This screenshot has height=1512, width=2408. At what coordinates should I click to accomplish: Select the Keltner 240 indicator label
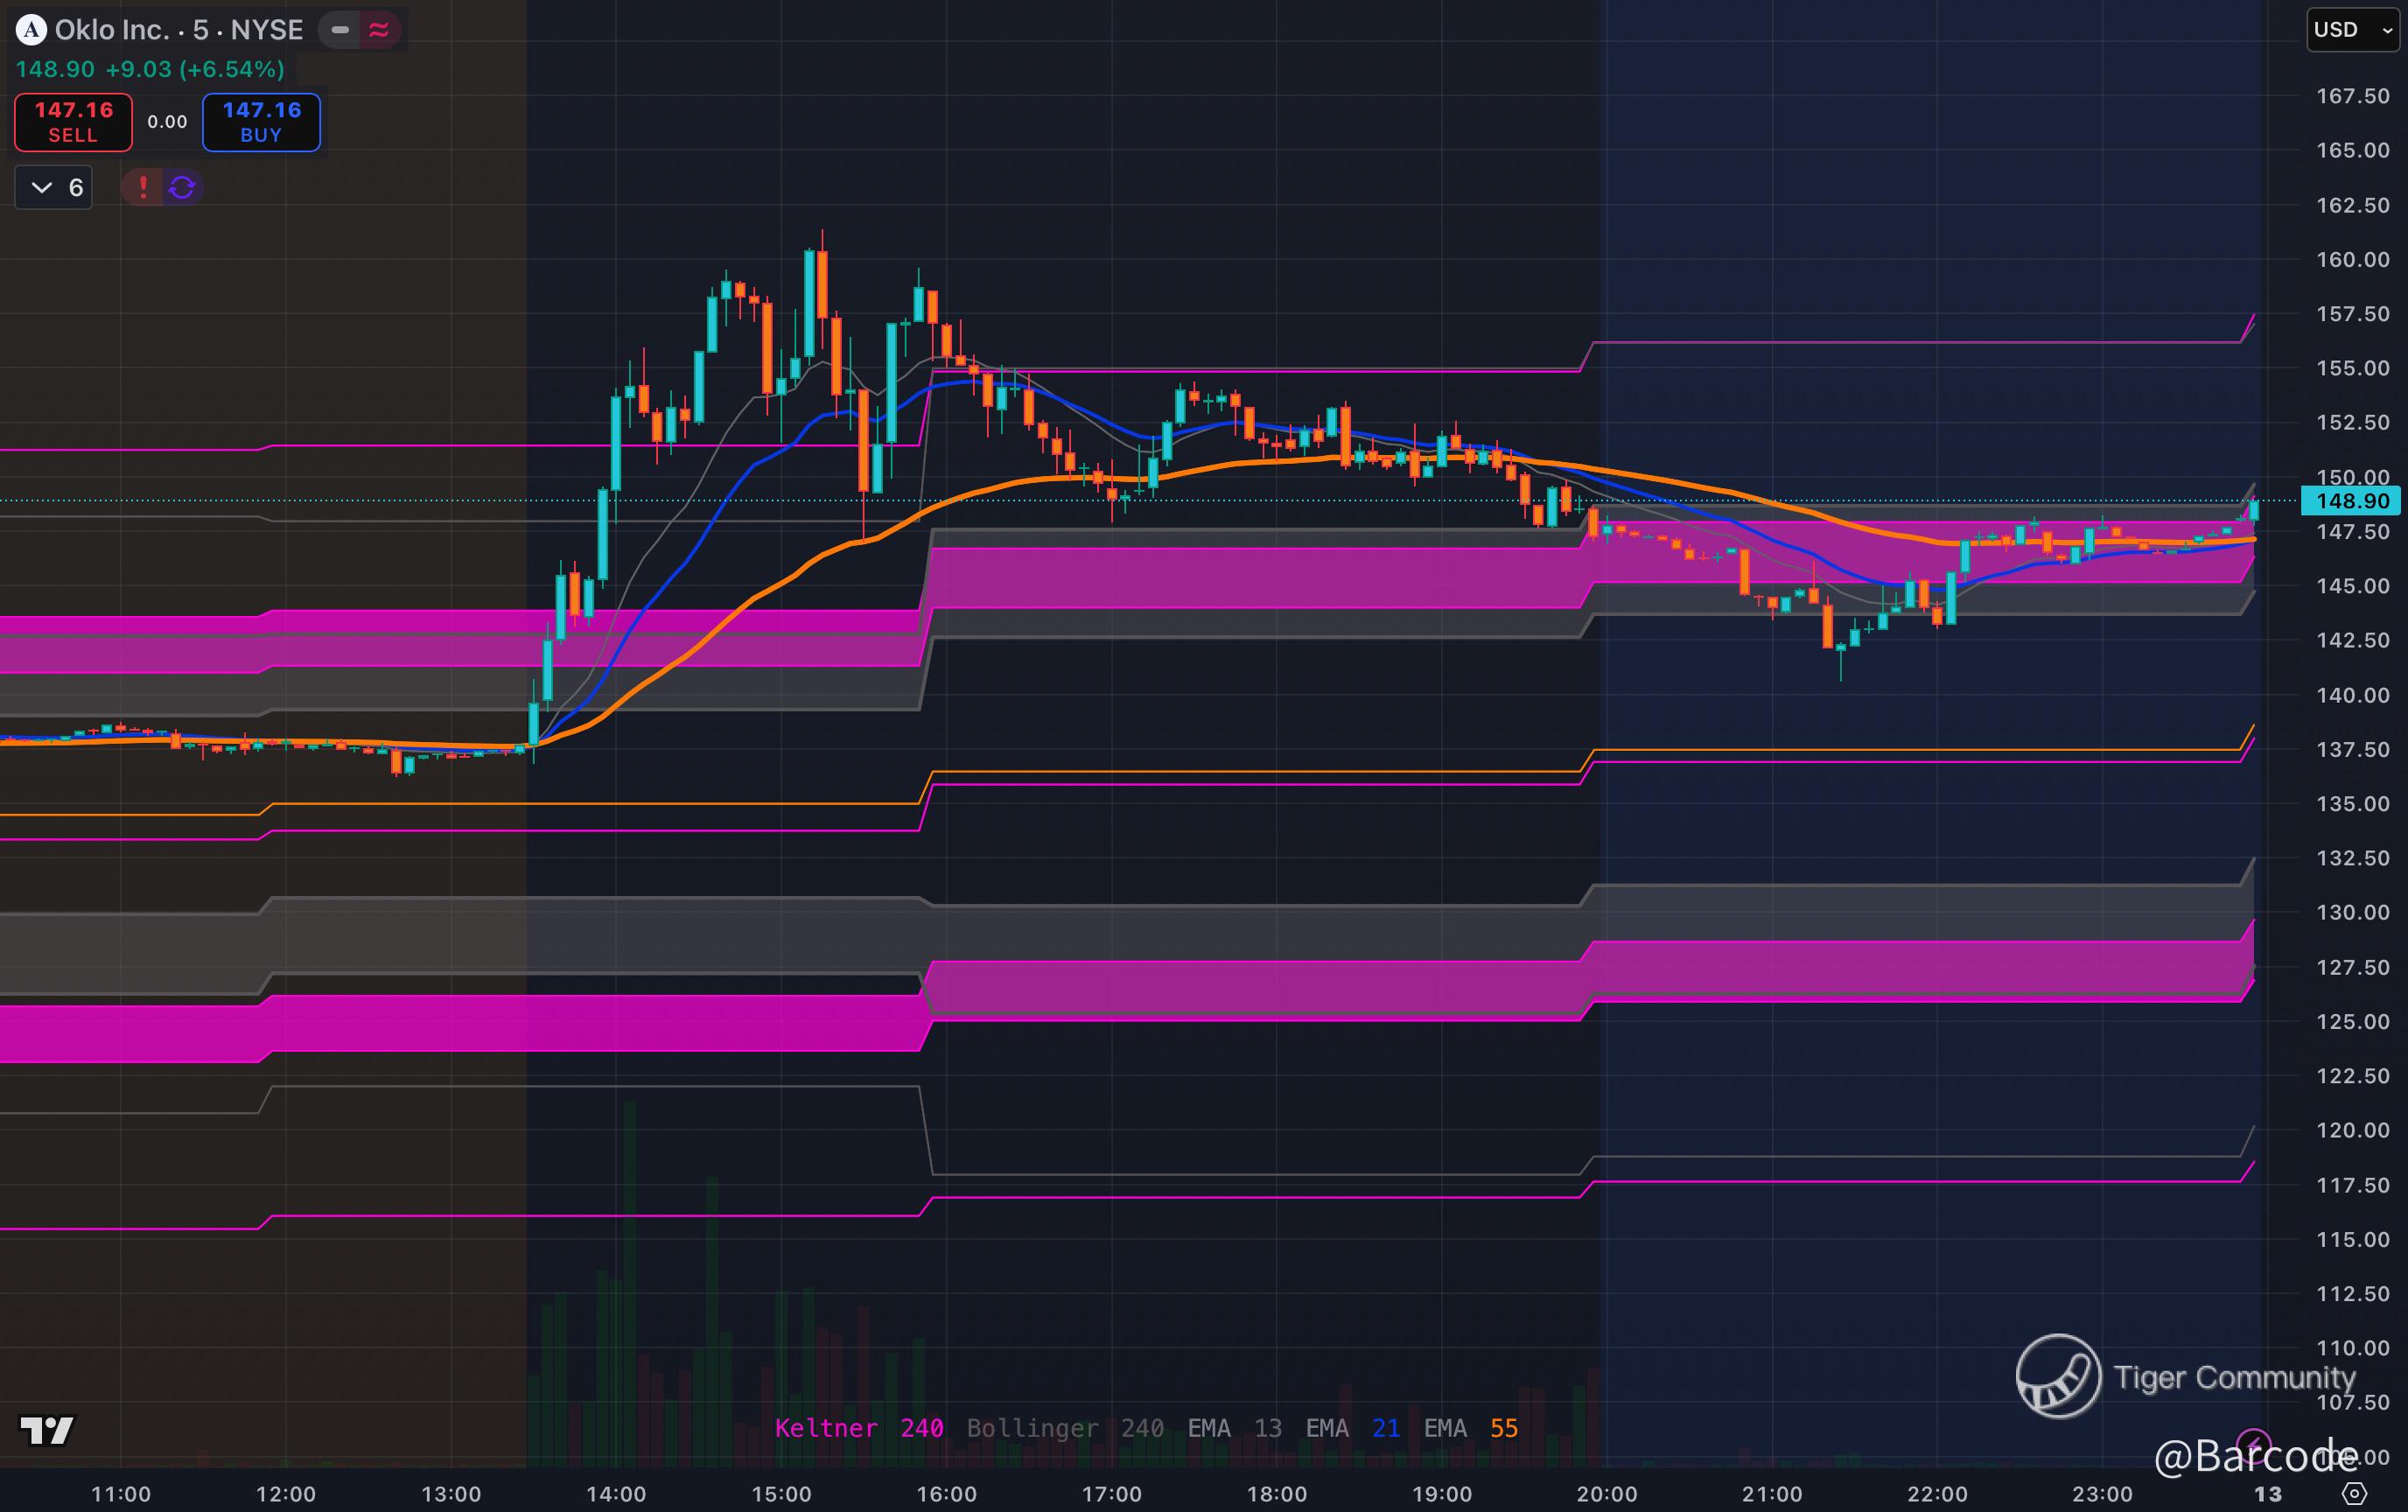858,1428
